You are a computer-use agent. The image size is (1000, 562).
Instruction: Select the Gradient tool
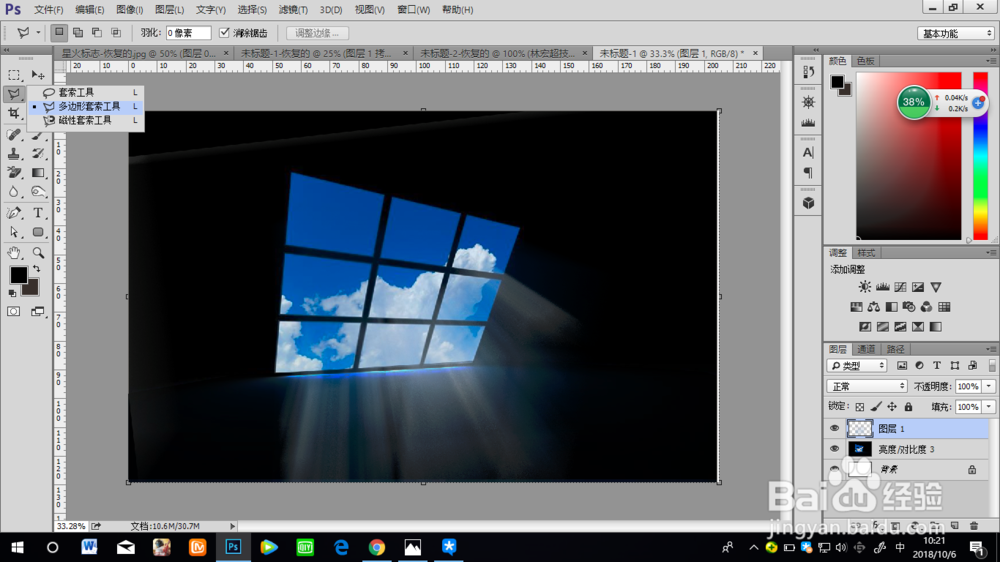tap(38, 173)
